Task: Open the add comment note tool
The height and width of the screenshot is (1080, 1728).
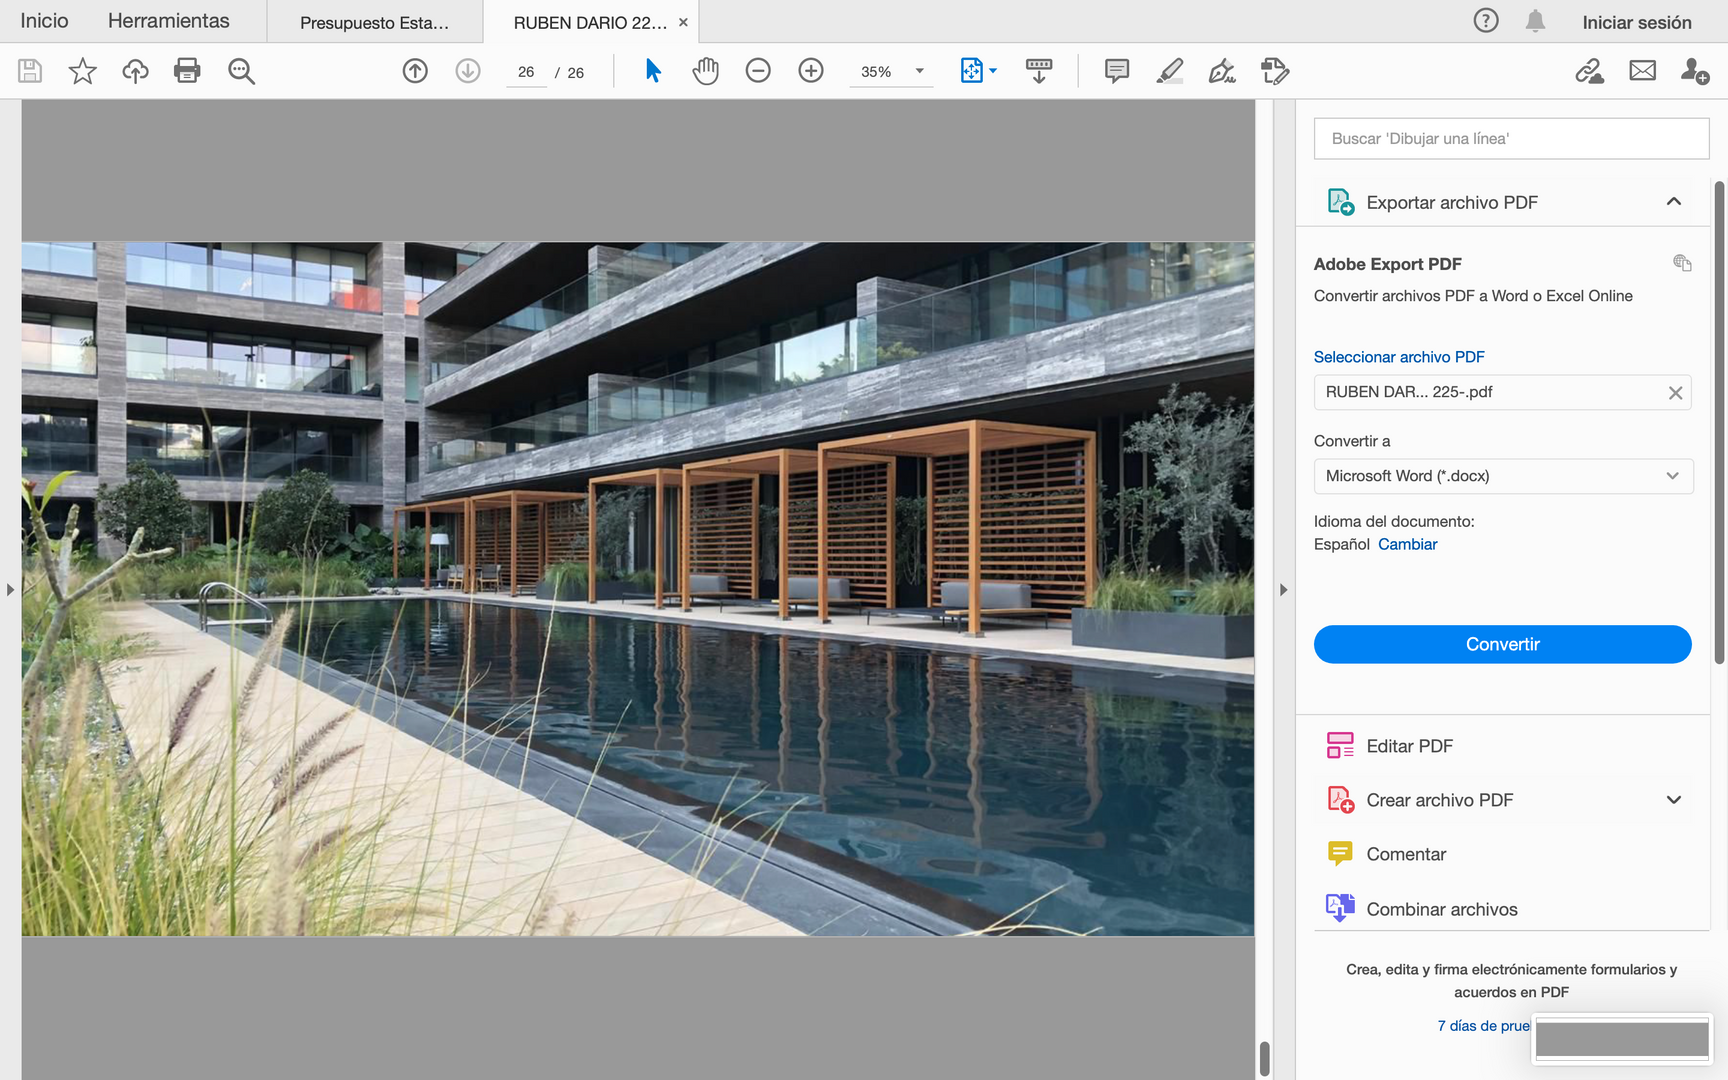Action: pos(1117,71)
